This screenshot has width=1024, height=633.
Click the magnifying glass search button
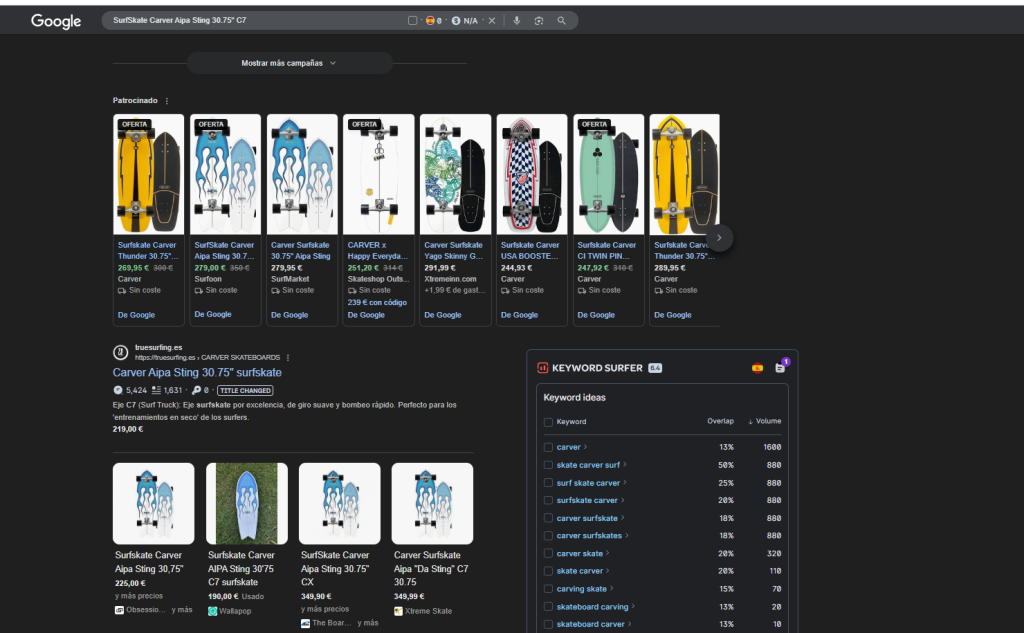pyautogui.click(x=562, y=20)
